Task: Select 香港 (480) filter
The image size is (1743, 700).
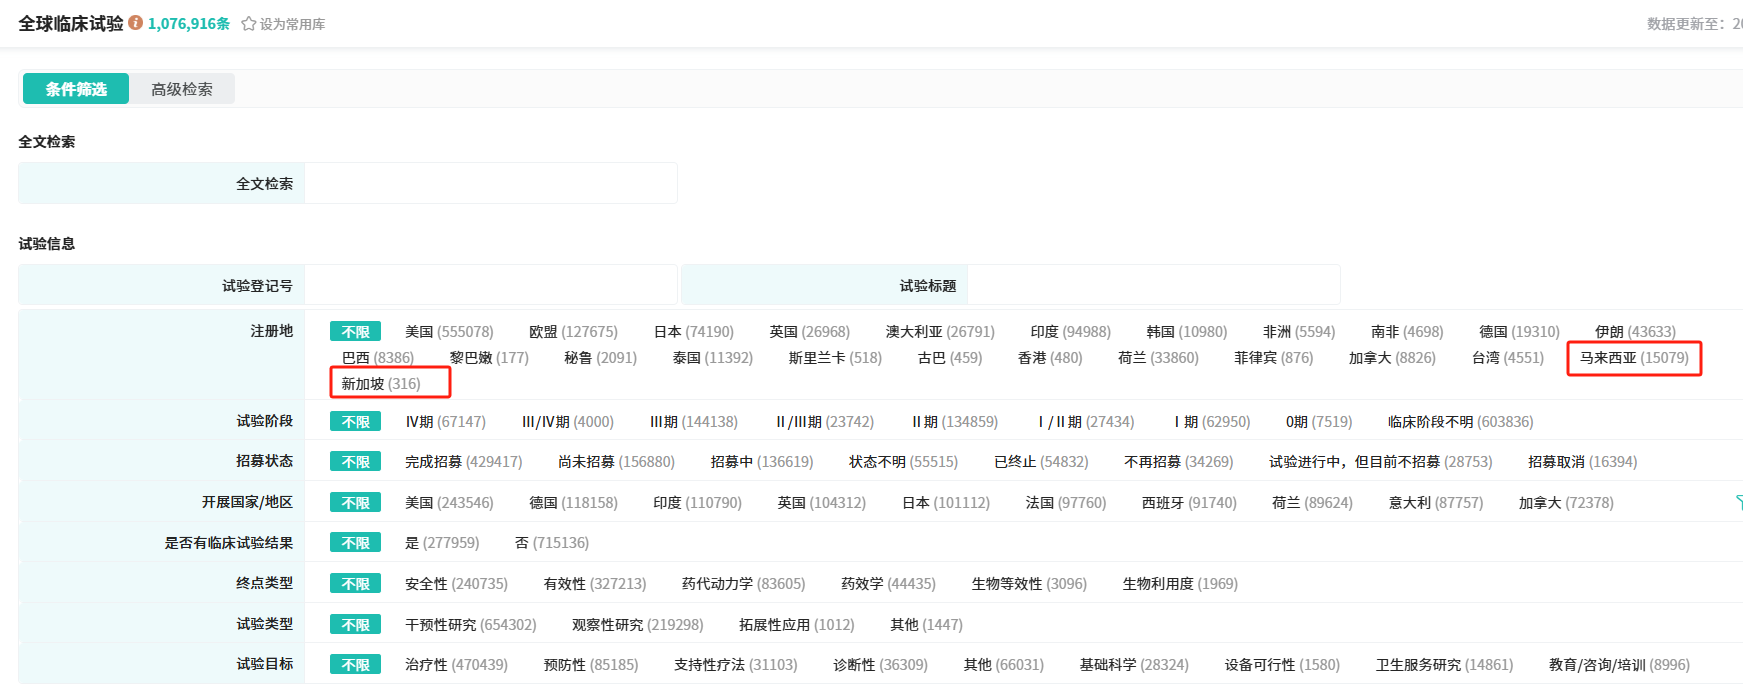Action: pos(1050,358)
